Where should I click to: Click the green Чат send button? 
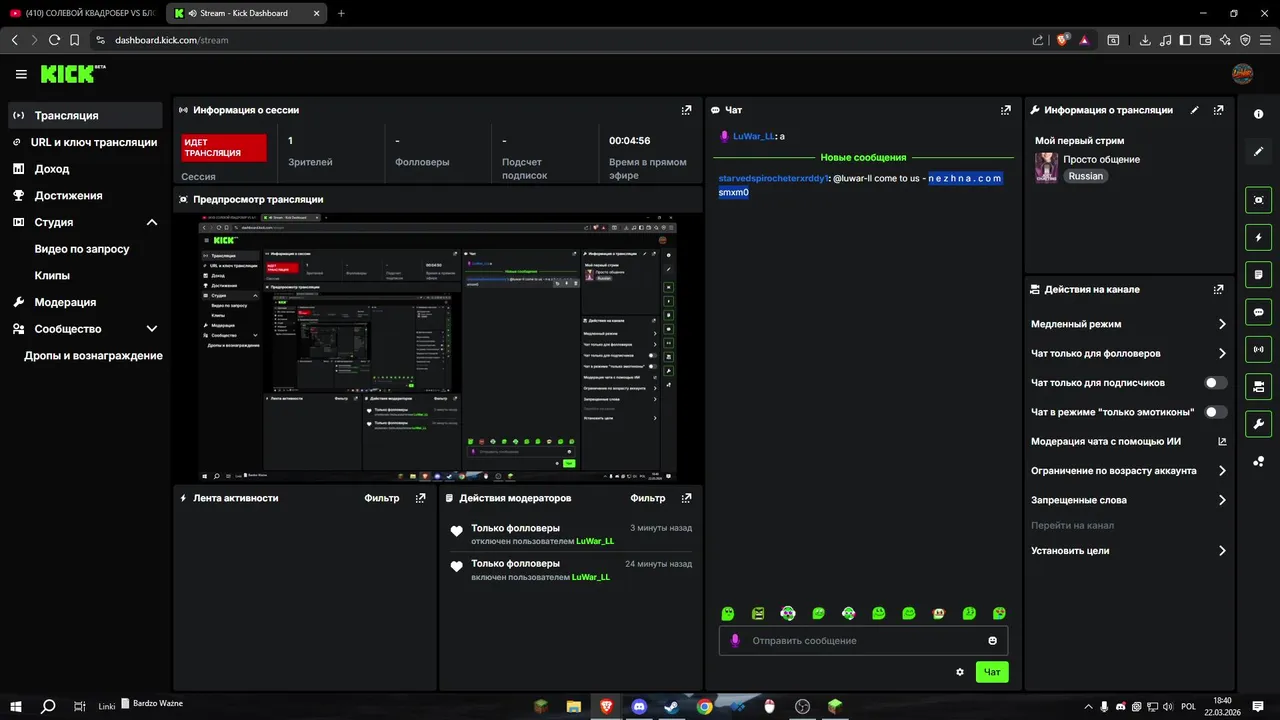coord(992,672)
